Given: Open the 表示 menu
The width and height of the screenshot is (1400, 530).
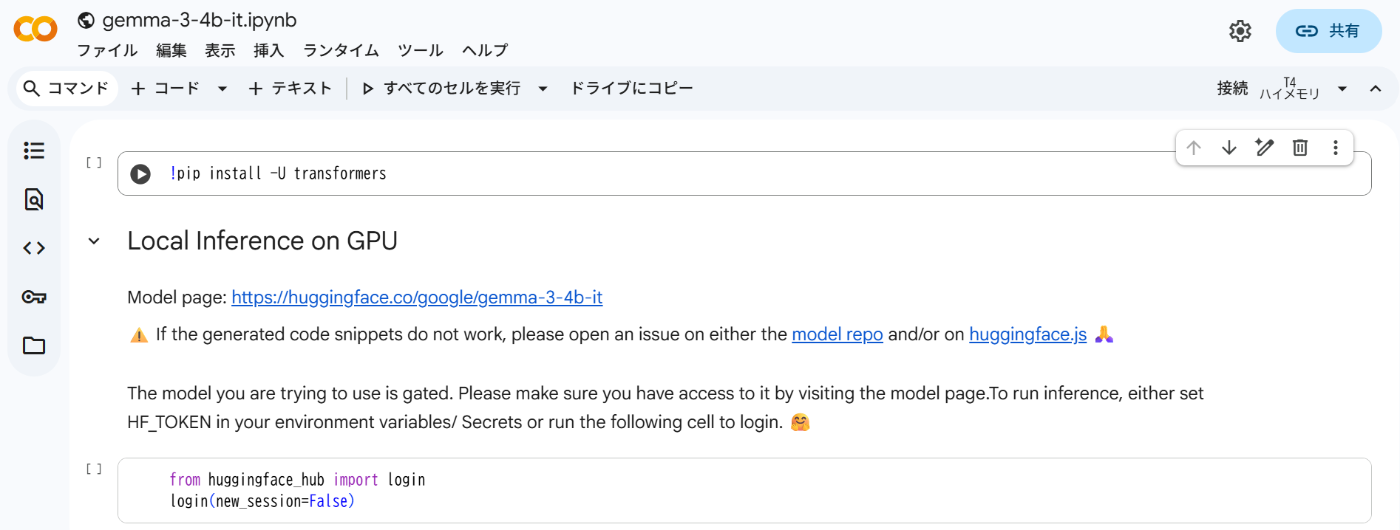Looking at the screenshot, I should point(220,50).
